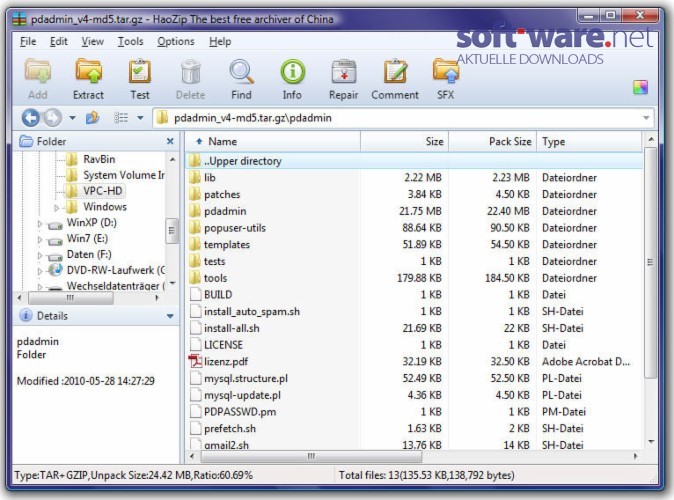Select the ..Upper directory row
The height and width of the screenshot is (500, 674).
pyautogui.click(x=414, y=161)
